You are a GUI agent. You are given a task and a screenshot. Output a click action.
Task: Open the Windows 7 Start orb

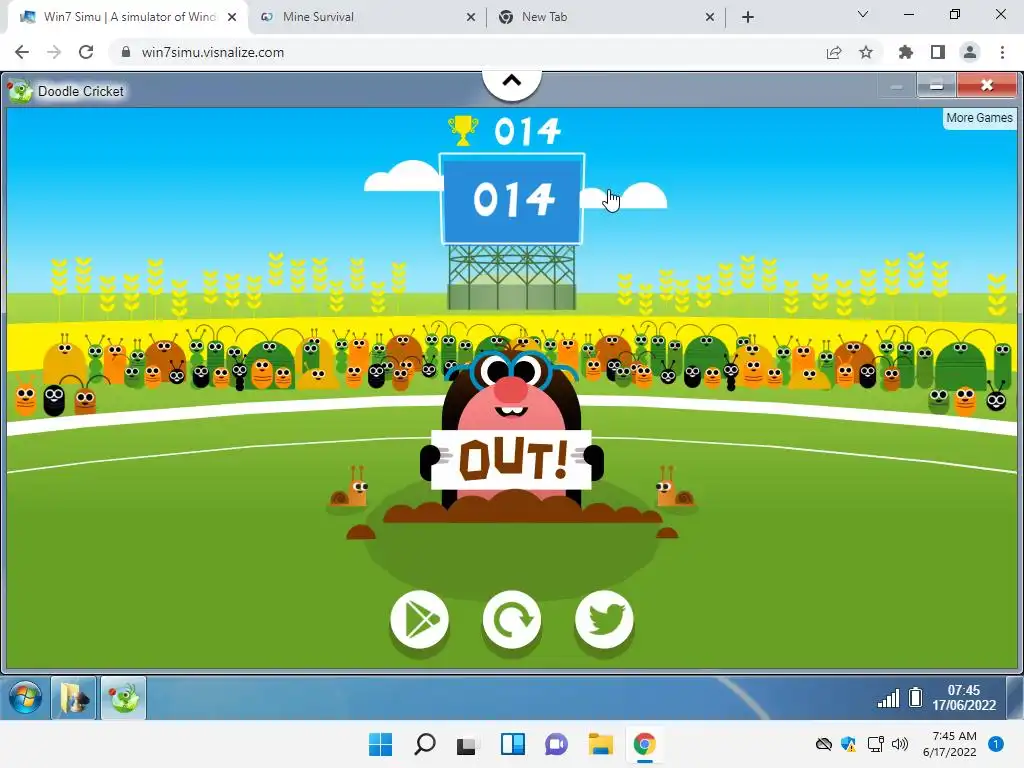tap(25, 698)
